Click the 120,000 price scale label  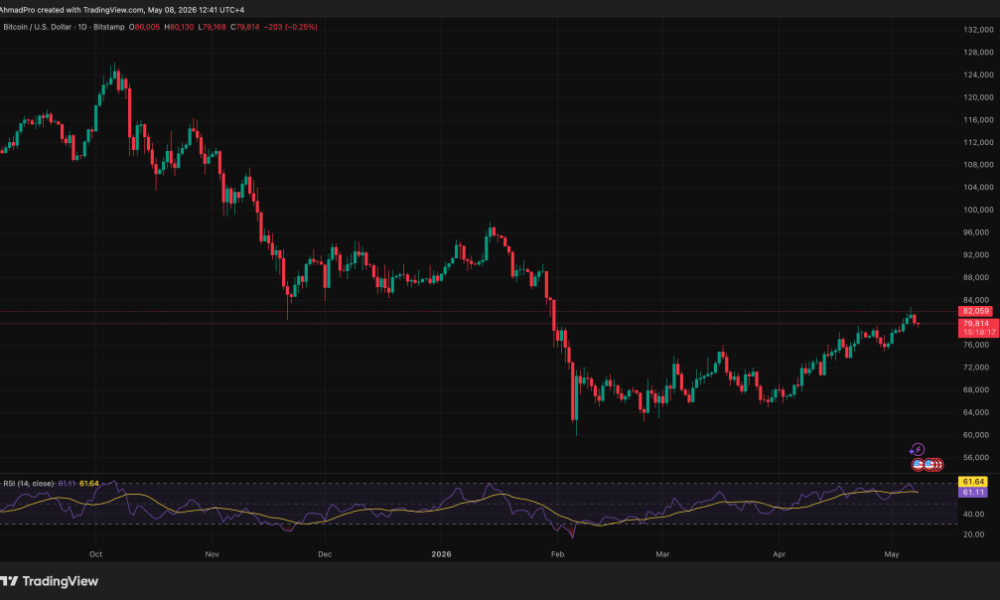(978, 97)
